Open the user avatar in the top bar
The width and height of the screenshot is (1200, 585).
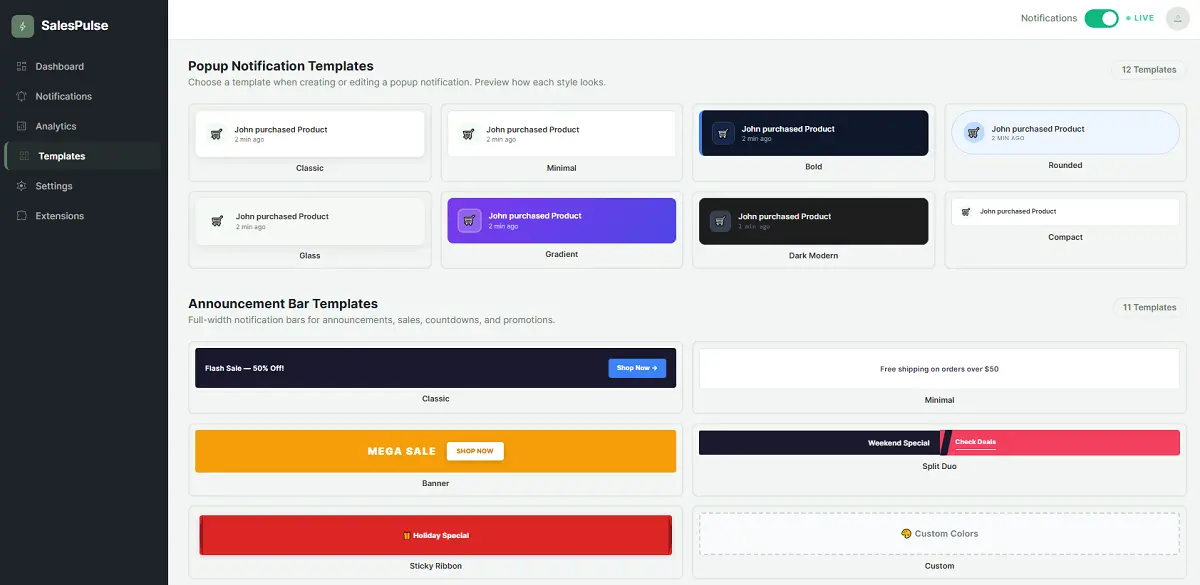pos(1179,17)
